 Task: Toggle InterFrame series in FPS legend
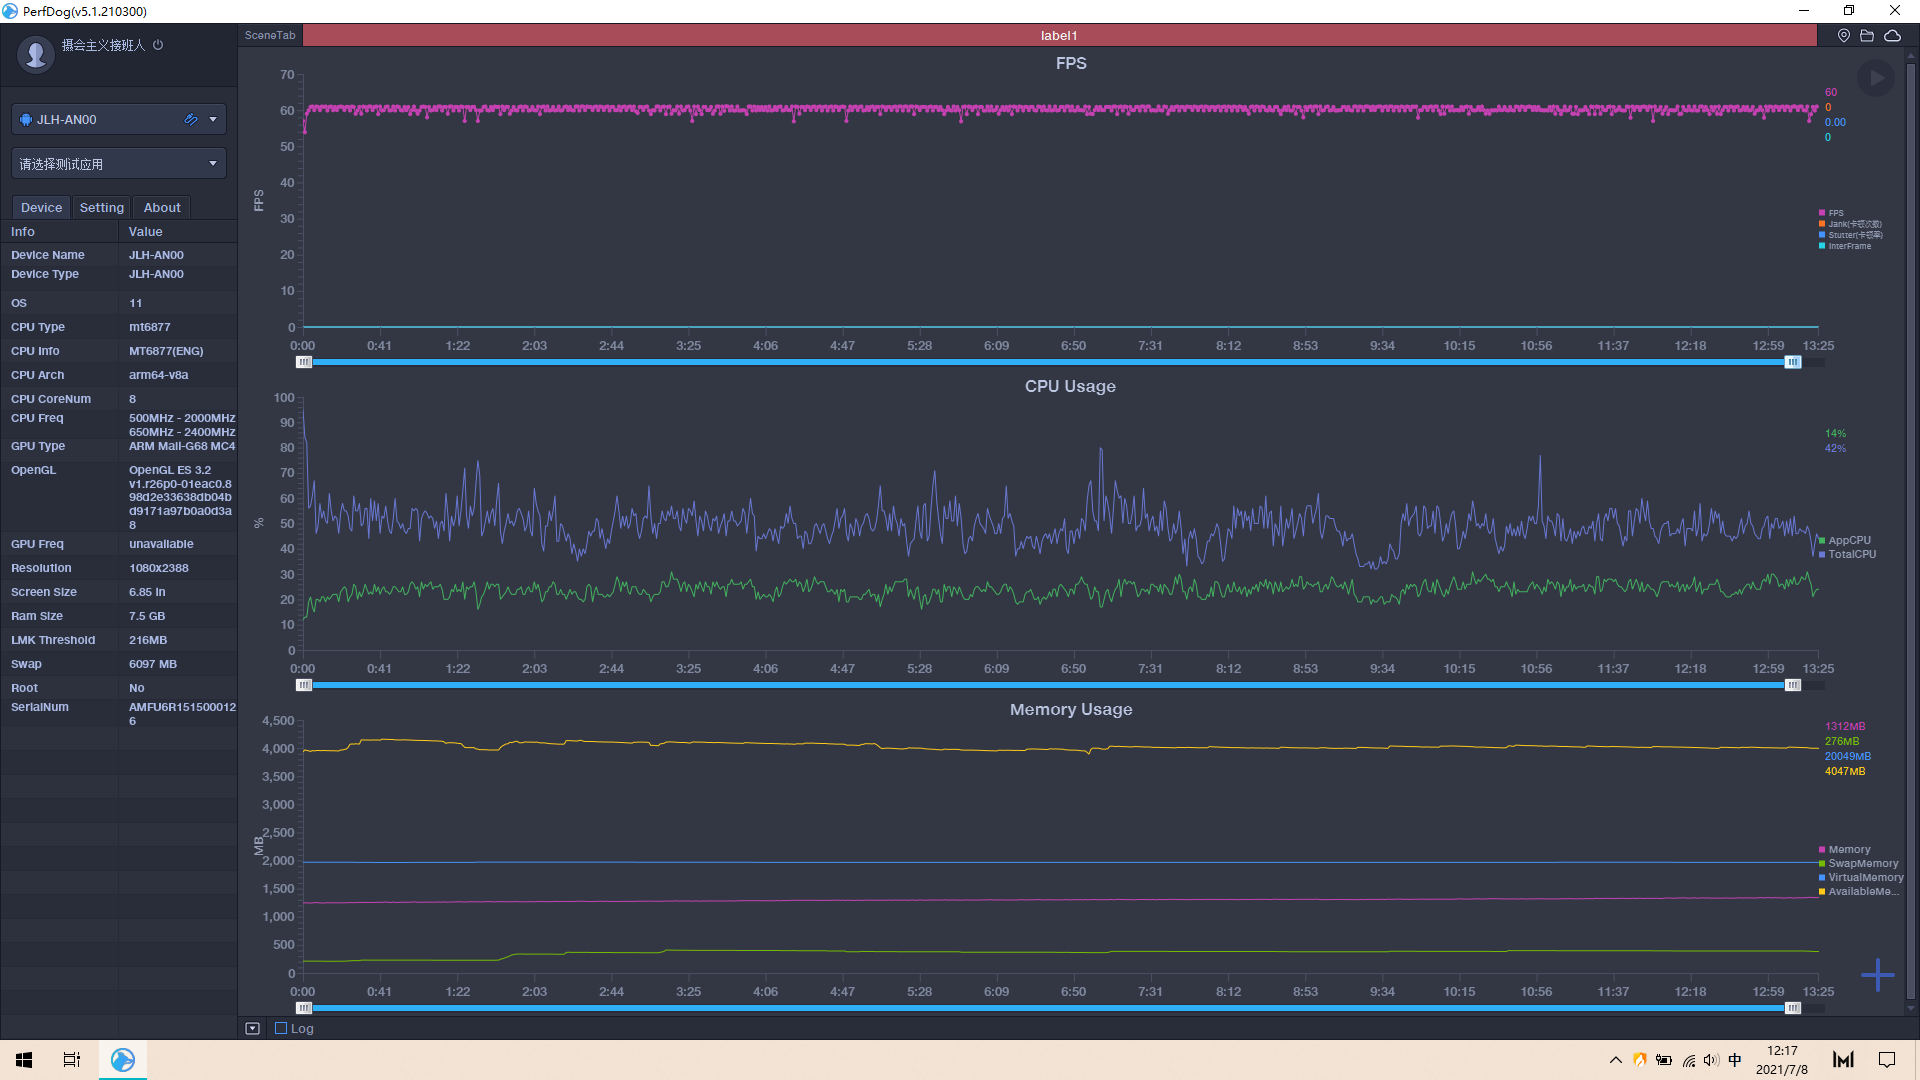(x=1845, y=246)
